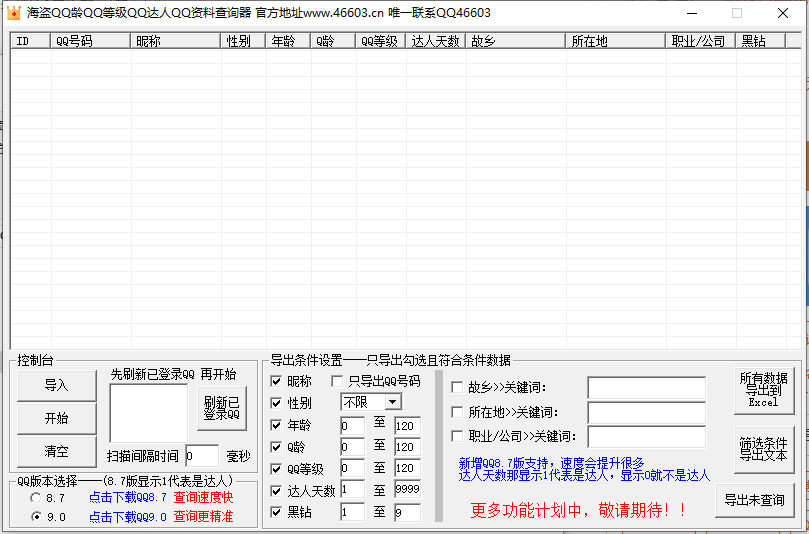Click the ID column header
809x534 pixels.
click(31, 41)
